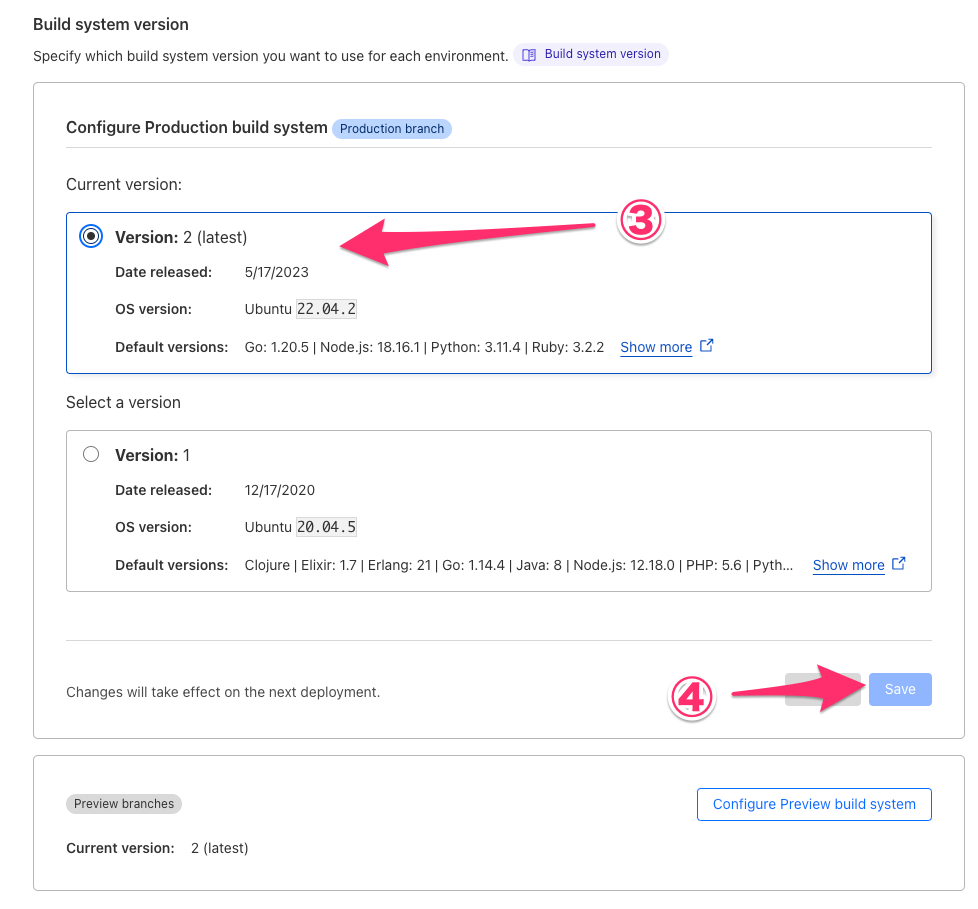Click the Build system version page heading
The width and height of the screenshot is (978, 909).
(x=111, y=24)
